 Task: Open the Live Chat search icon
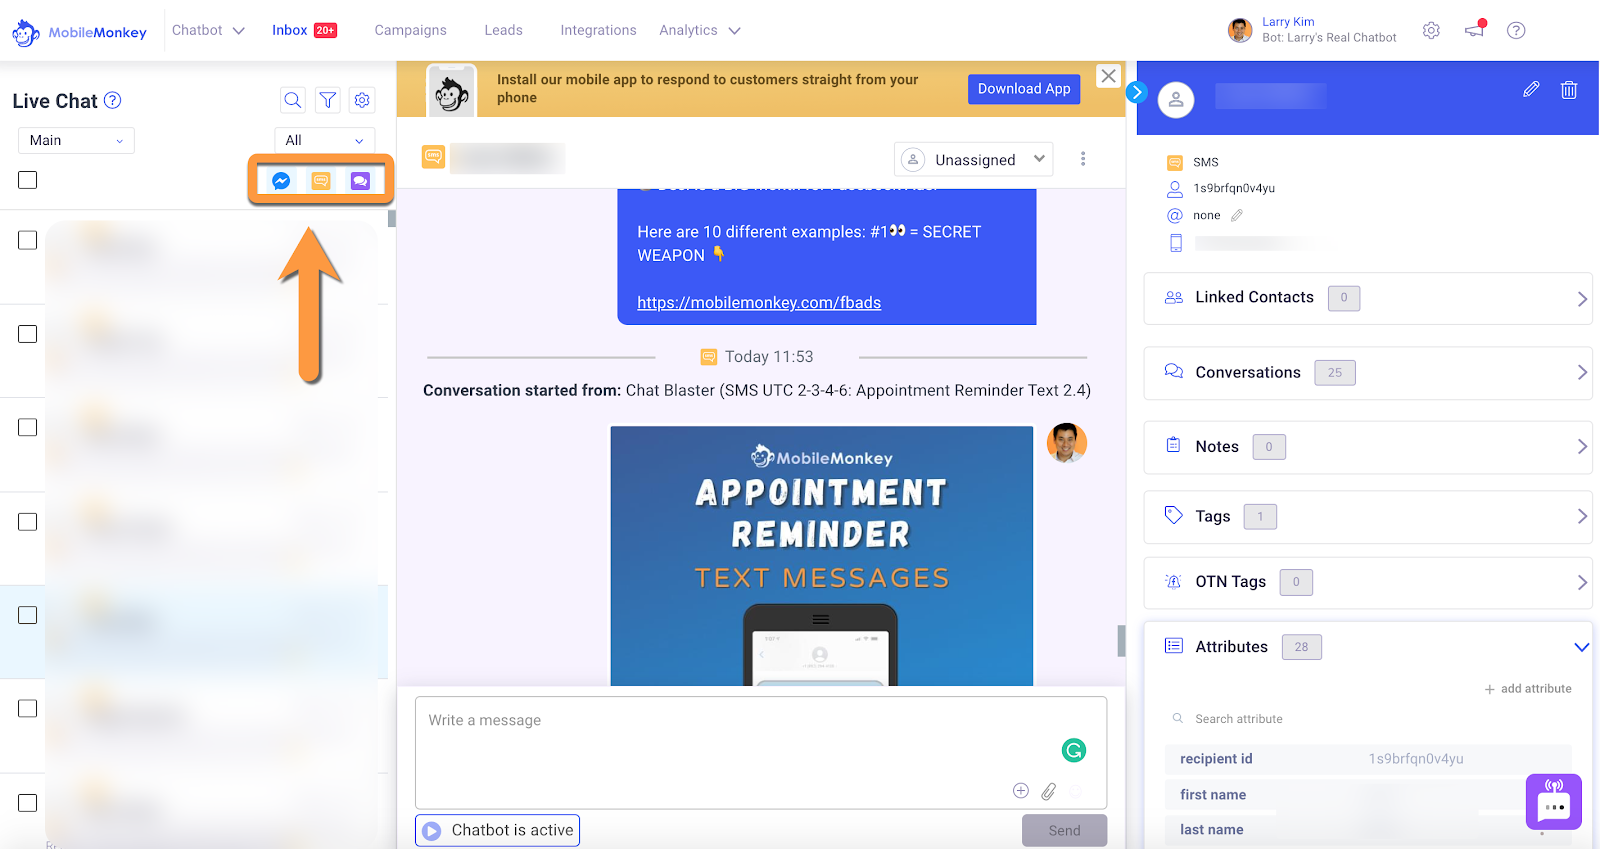292,100
